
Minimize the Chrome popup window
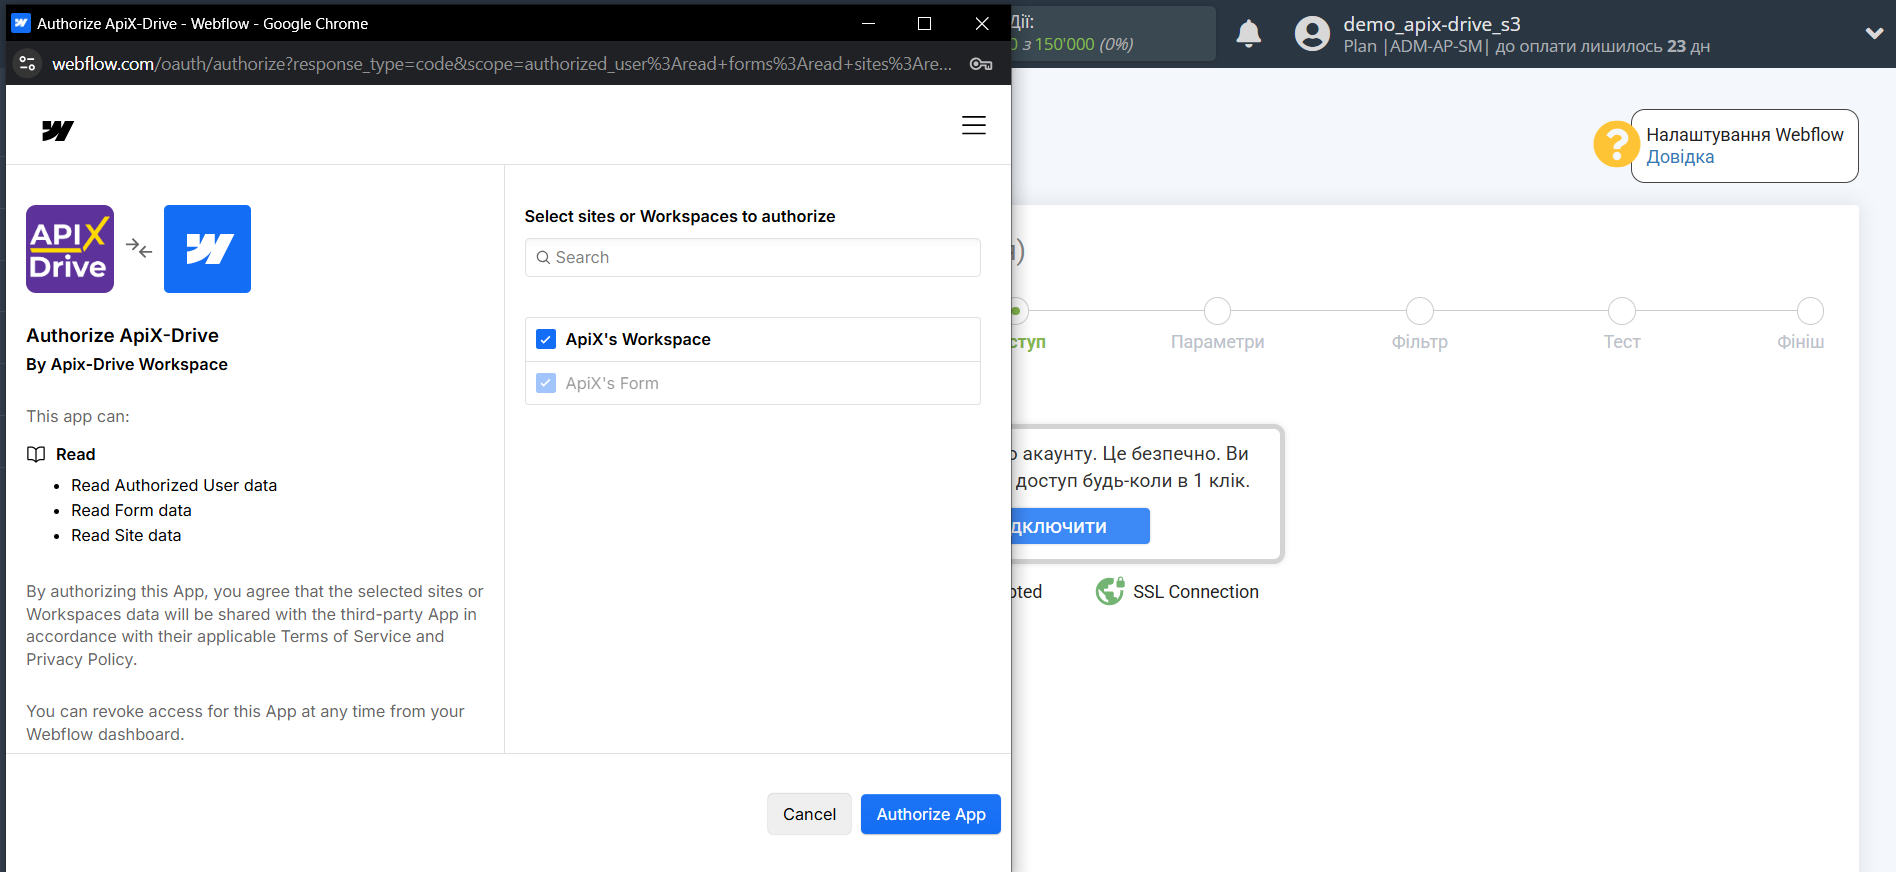868,23
